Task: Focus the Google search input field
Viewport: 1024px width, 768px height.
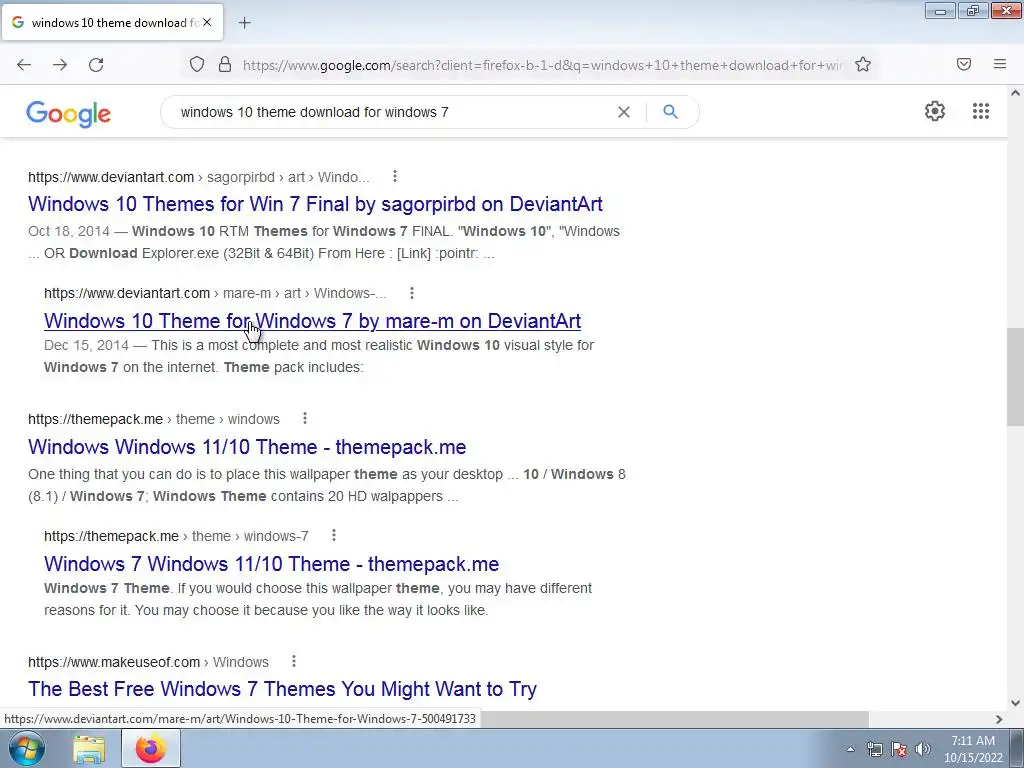Action: [392, 112]
